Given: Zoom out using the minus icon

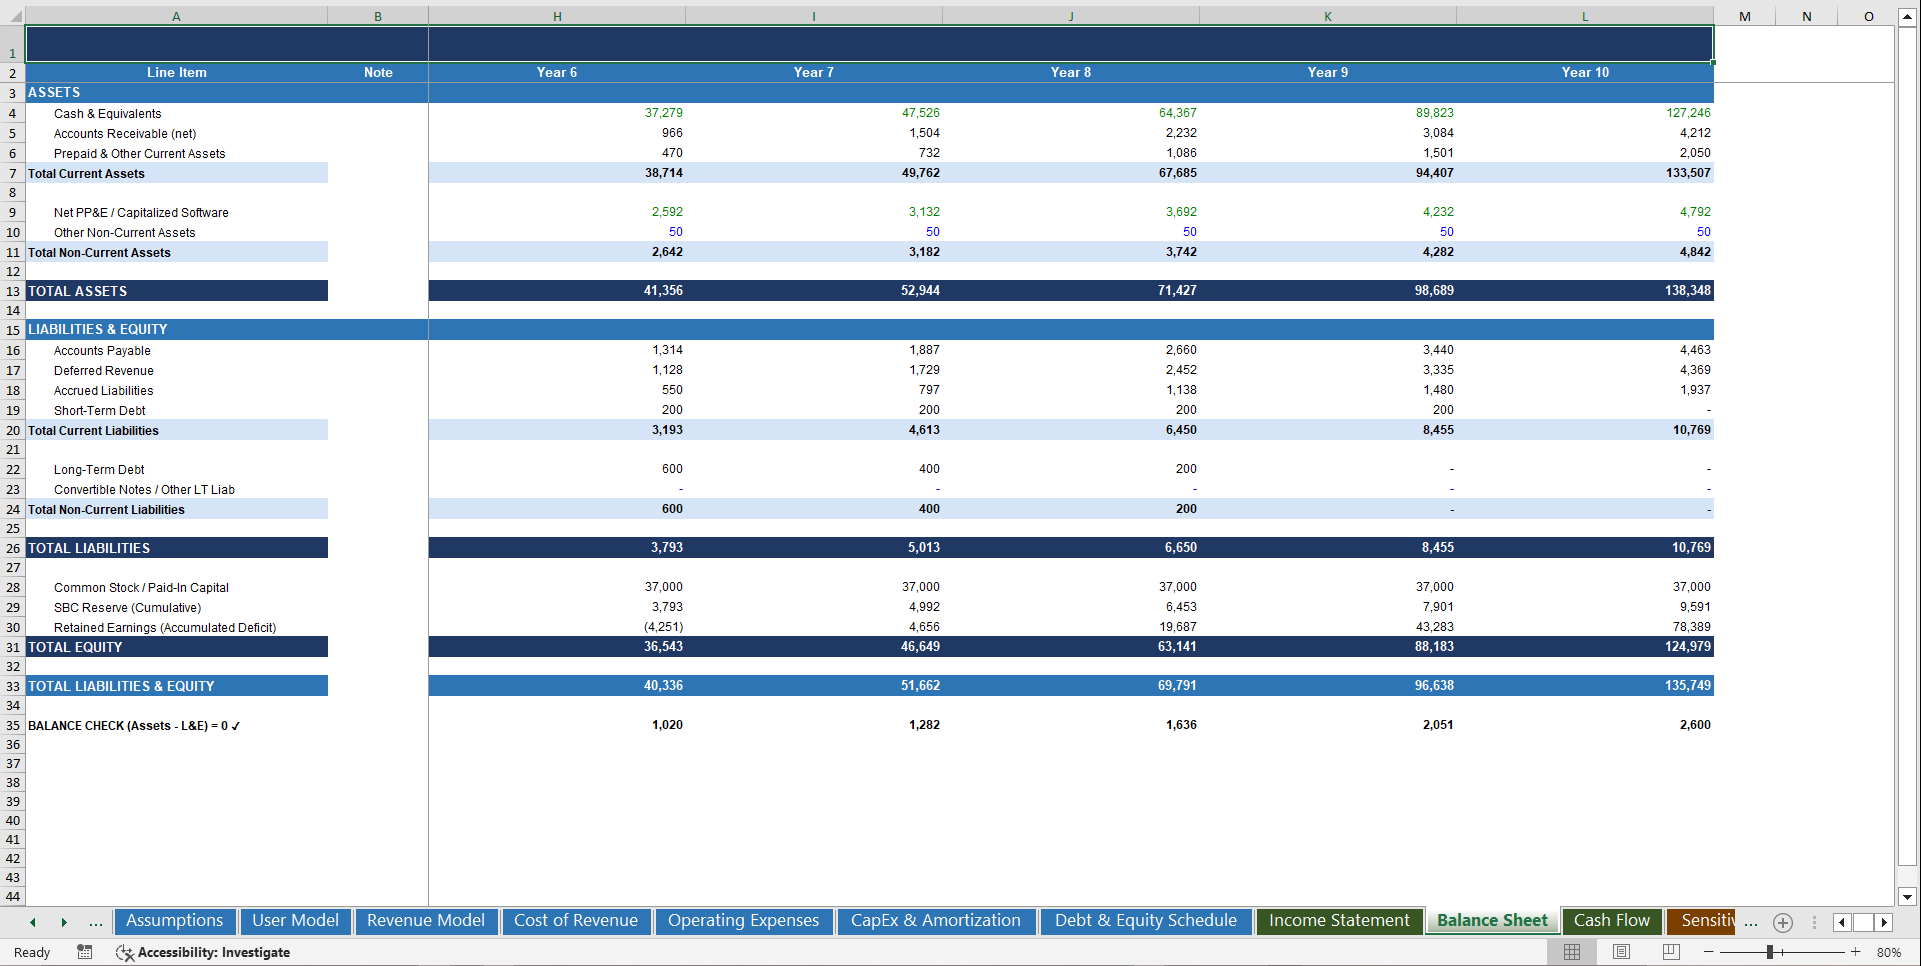Looking at the screenshot, I should tap(1709, 951).
